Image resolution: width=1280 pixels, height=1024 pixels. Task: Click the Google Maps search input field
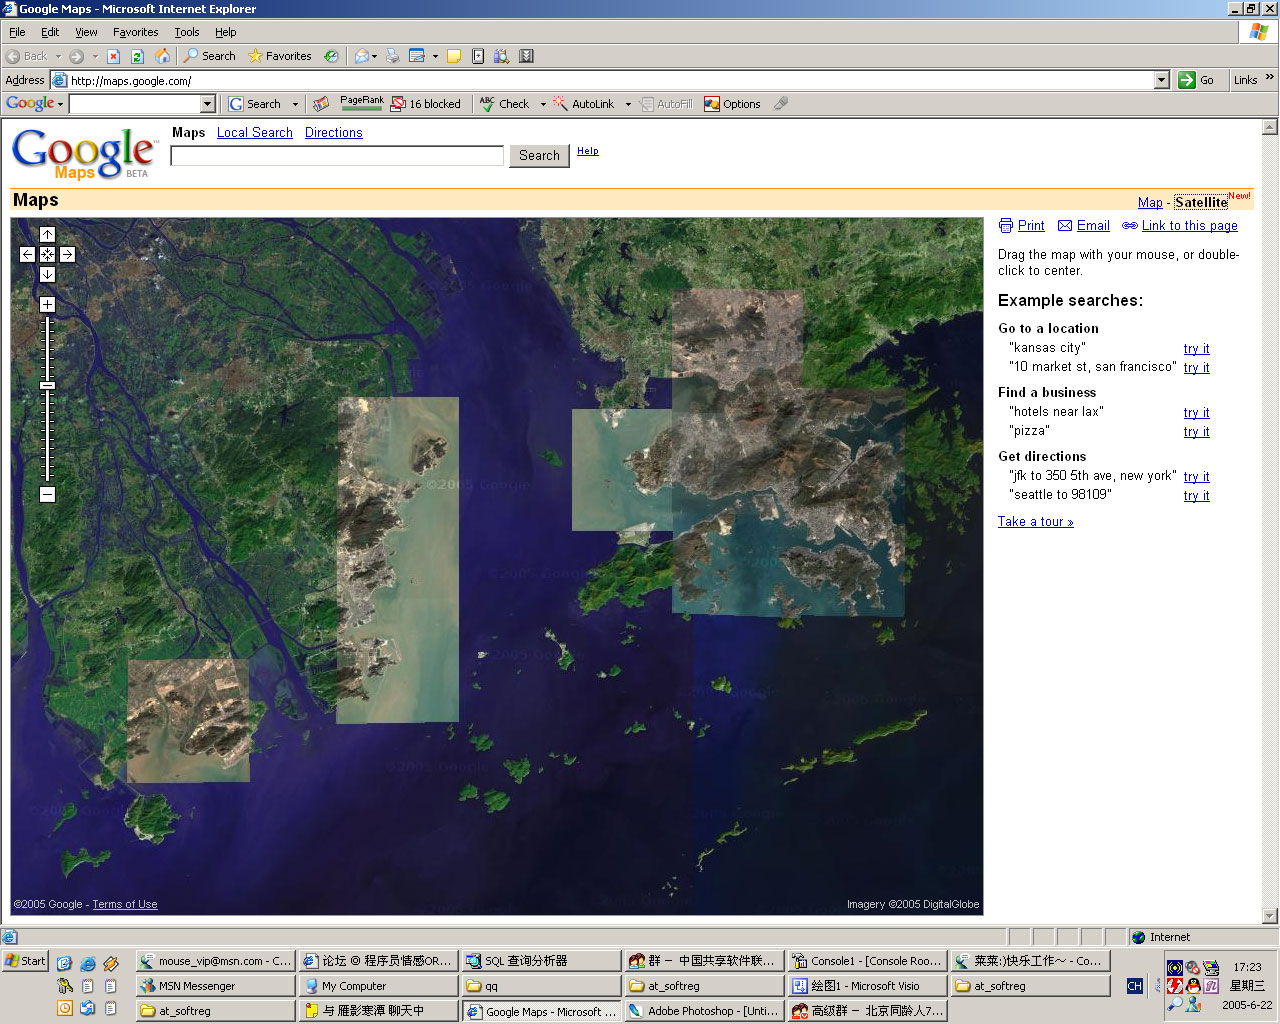337,155
